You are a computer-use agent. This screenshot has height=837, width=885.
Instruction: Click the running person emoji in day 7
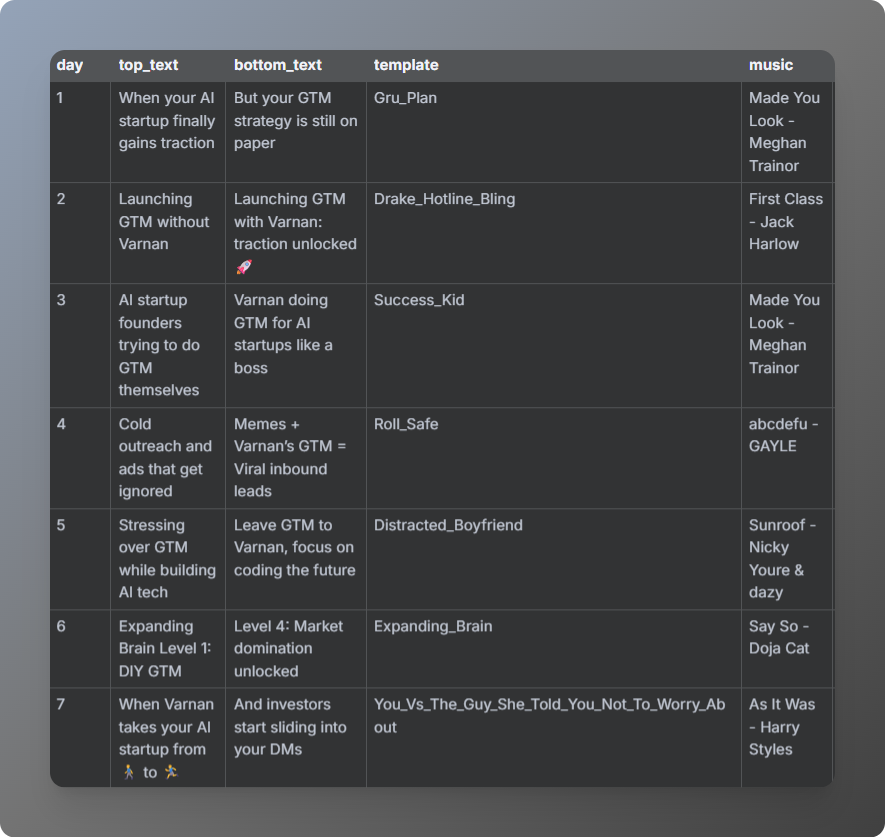pos(171,772)
